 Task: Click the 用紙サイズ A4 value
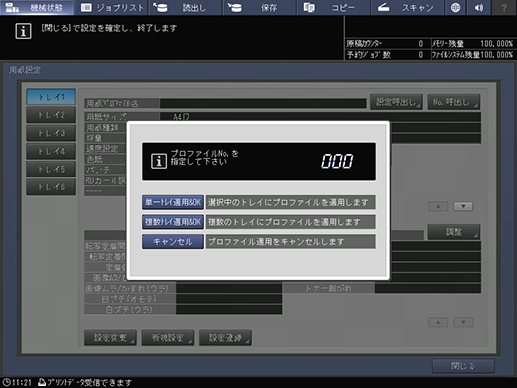[182, 117]
